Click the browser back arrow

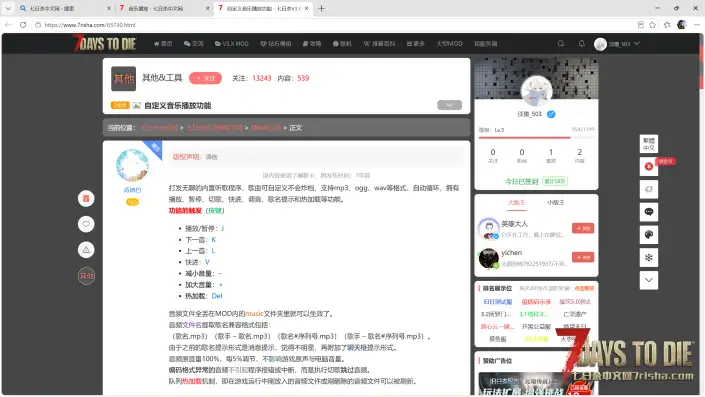8,25
